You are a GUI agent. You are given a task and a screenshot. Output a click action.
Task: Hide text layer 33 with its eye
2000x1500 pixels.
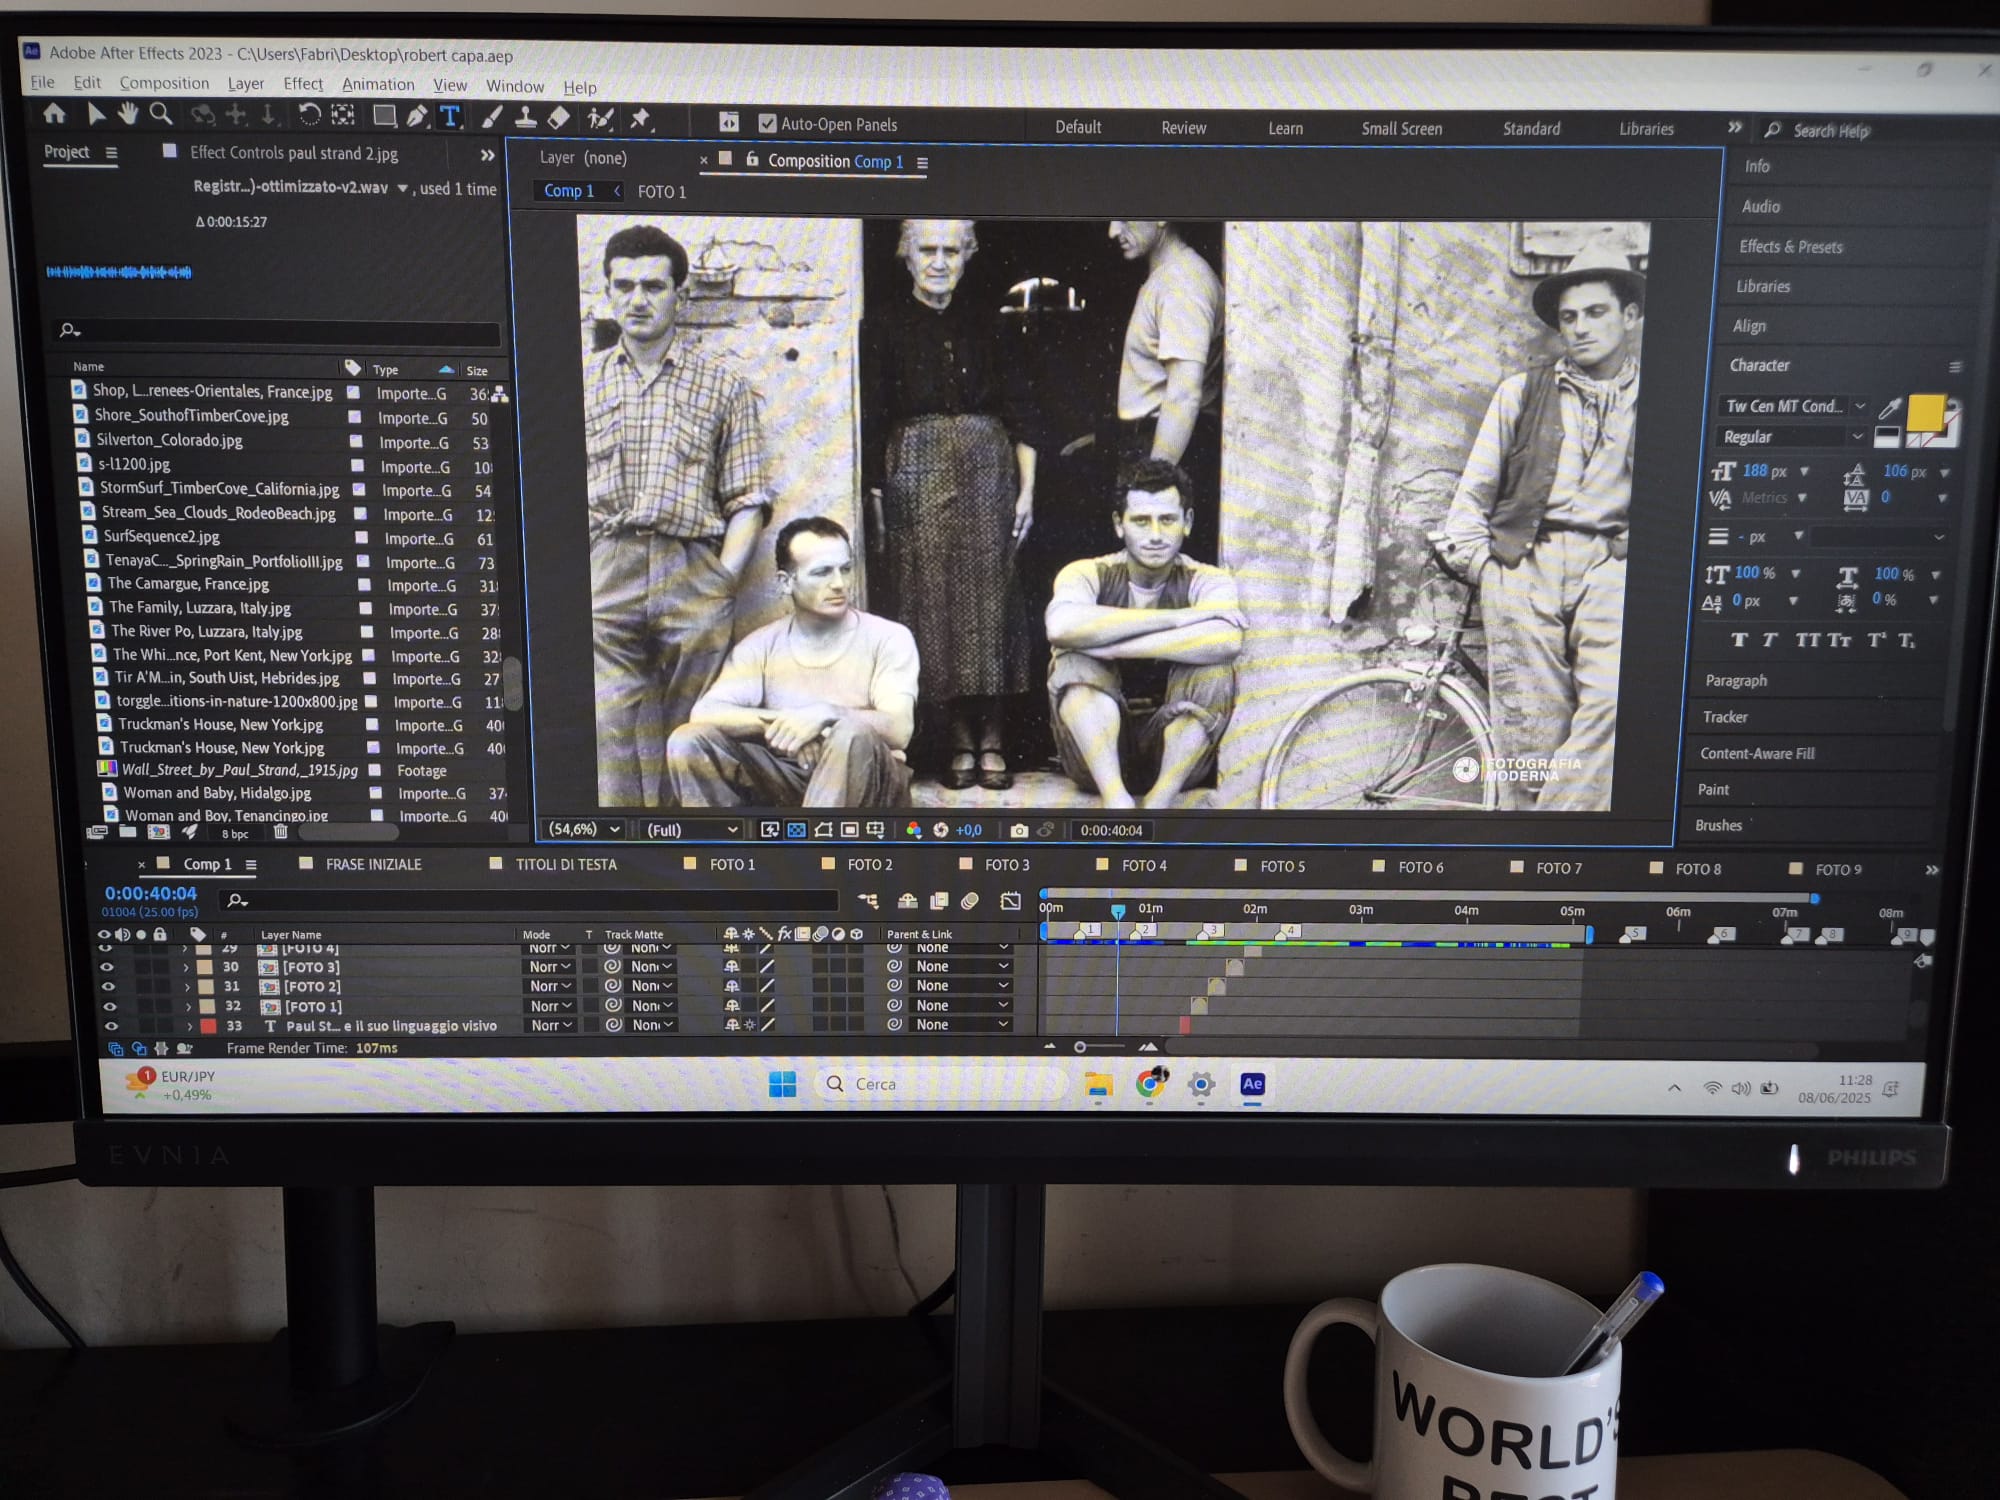point(111,1026)
